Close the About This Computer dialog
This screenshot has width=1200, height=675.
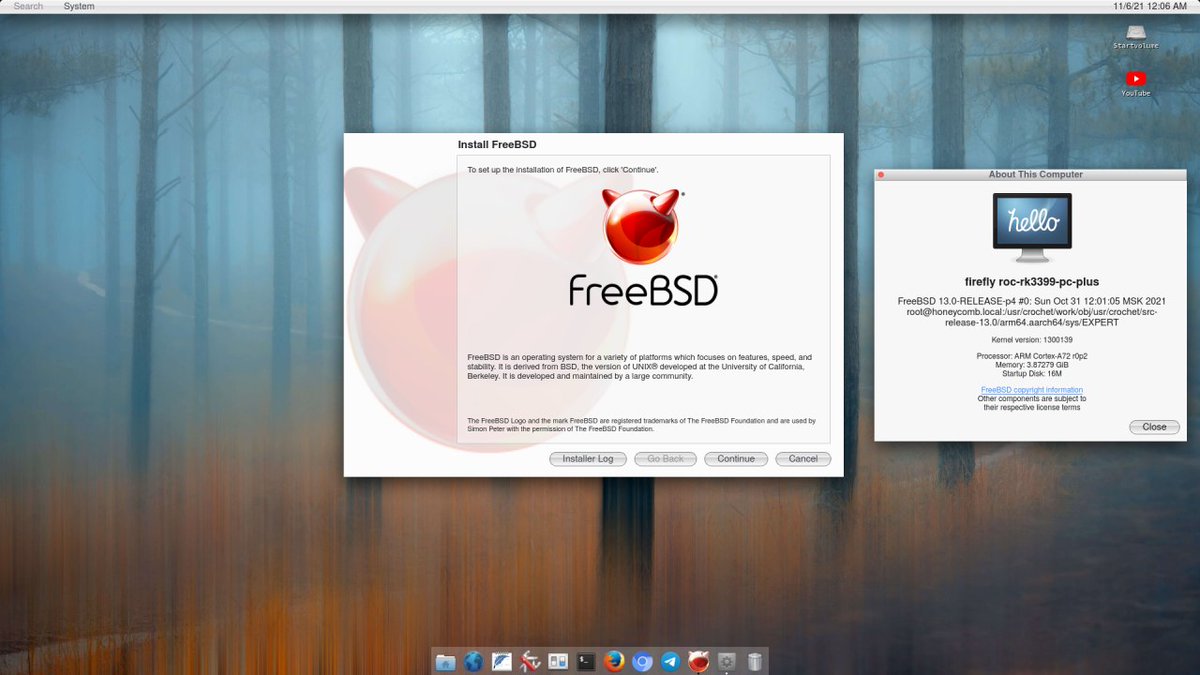click(1154, 427)
